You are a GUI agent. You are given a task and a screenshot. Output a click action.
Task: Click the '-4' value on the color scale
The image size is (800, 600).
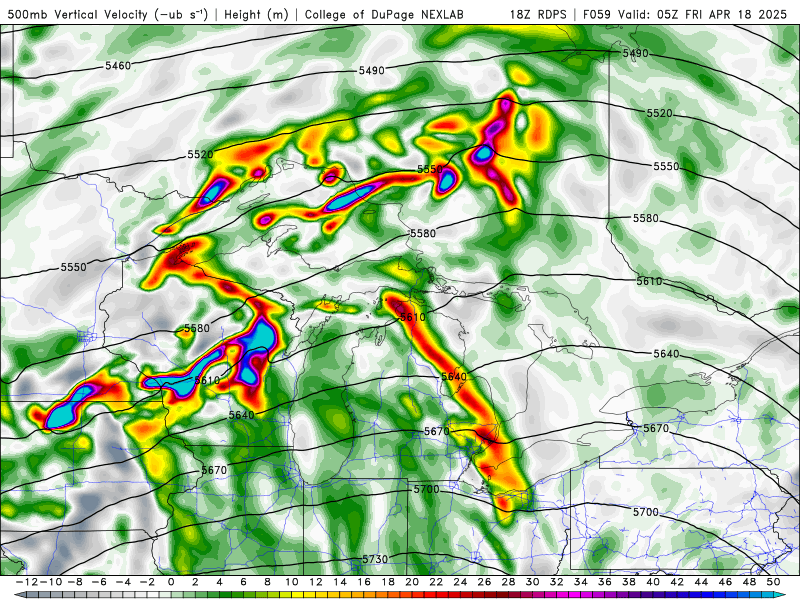click(x=122, y=582)
